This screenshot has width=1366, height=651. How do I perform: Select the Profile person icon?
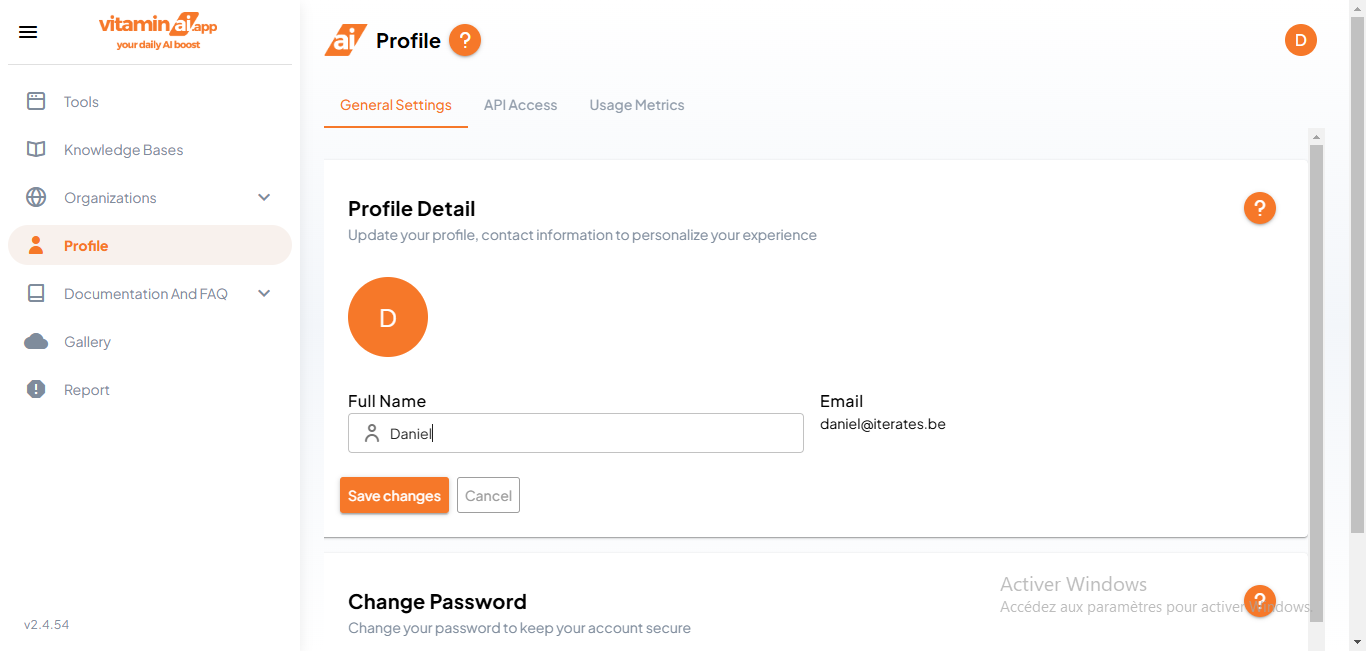pos(36,245)
